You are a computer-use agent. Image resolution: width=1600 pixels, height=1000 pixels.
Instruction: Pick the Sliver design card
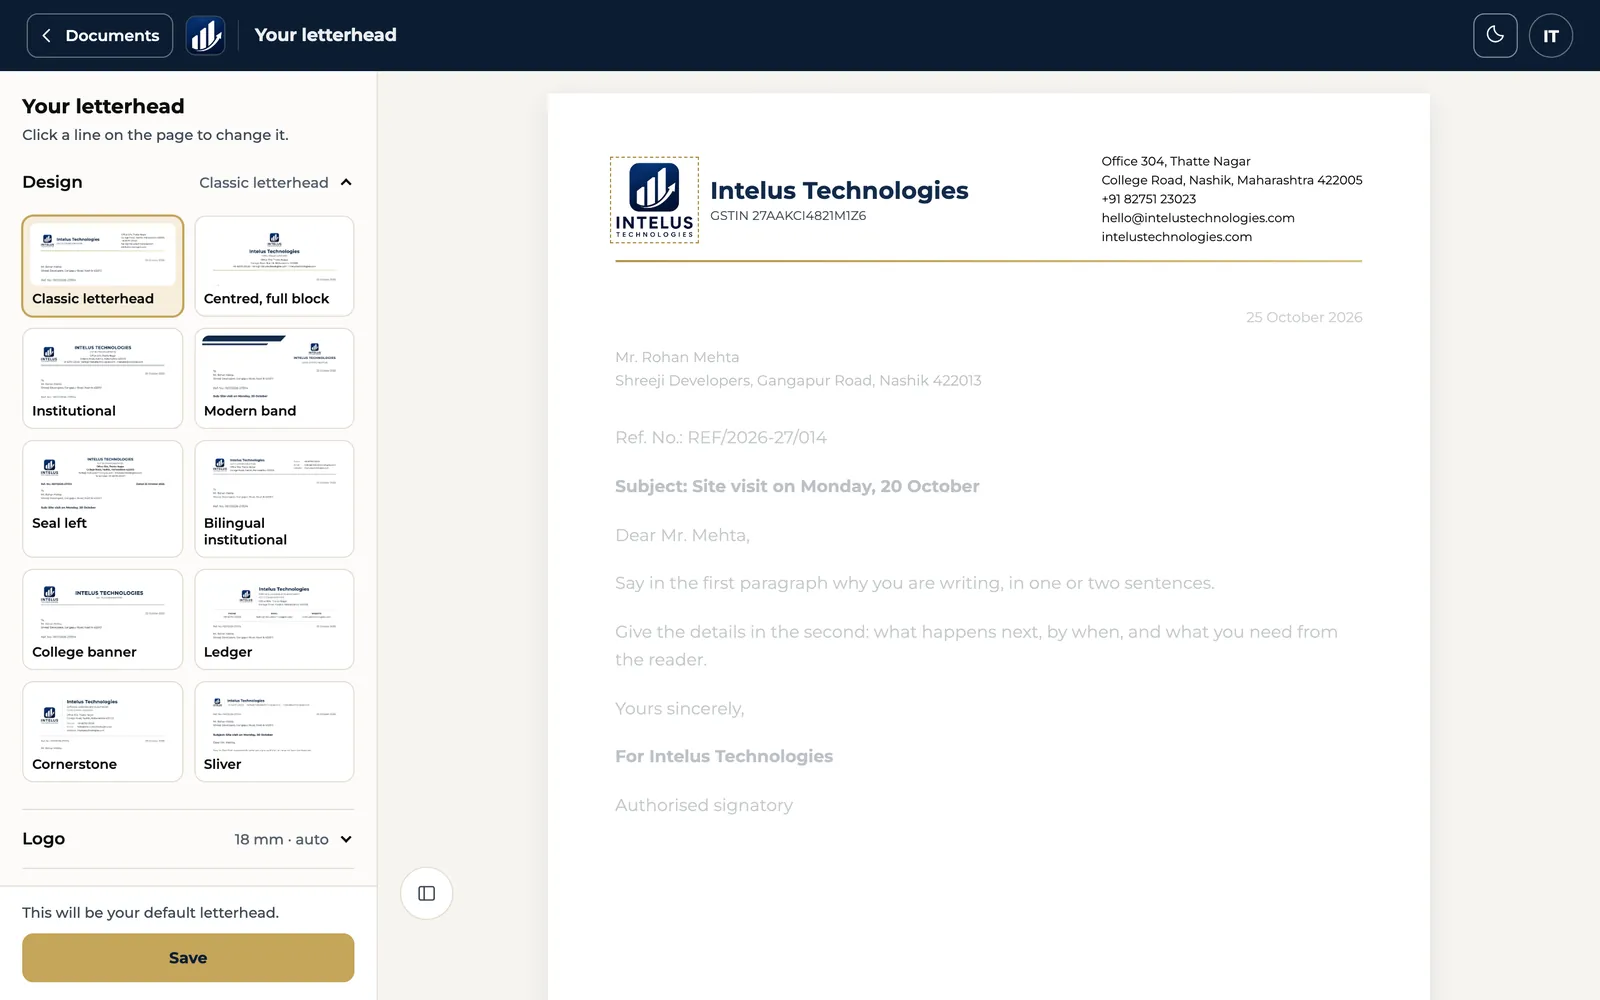[x=274, y=731]
